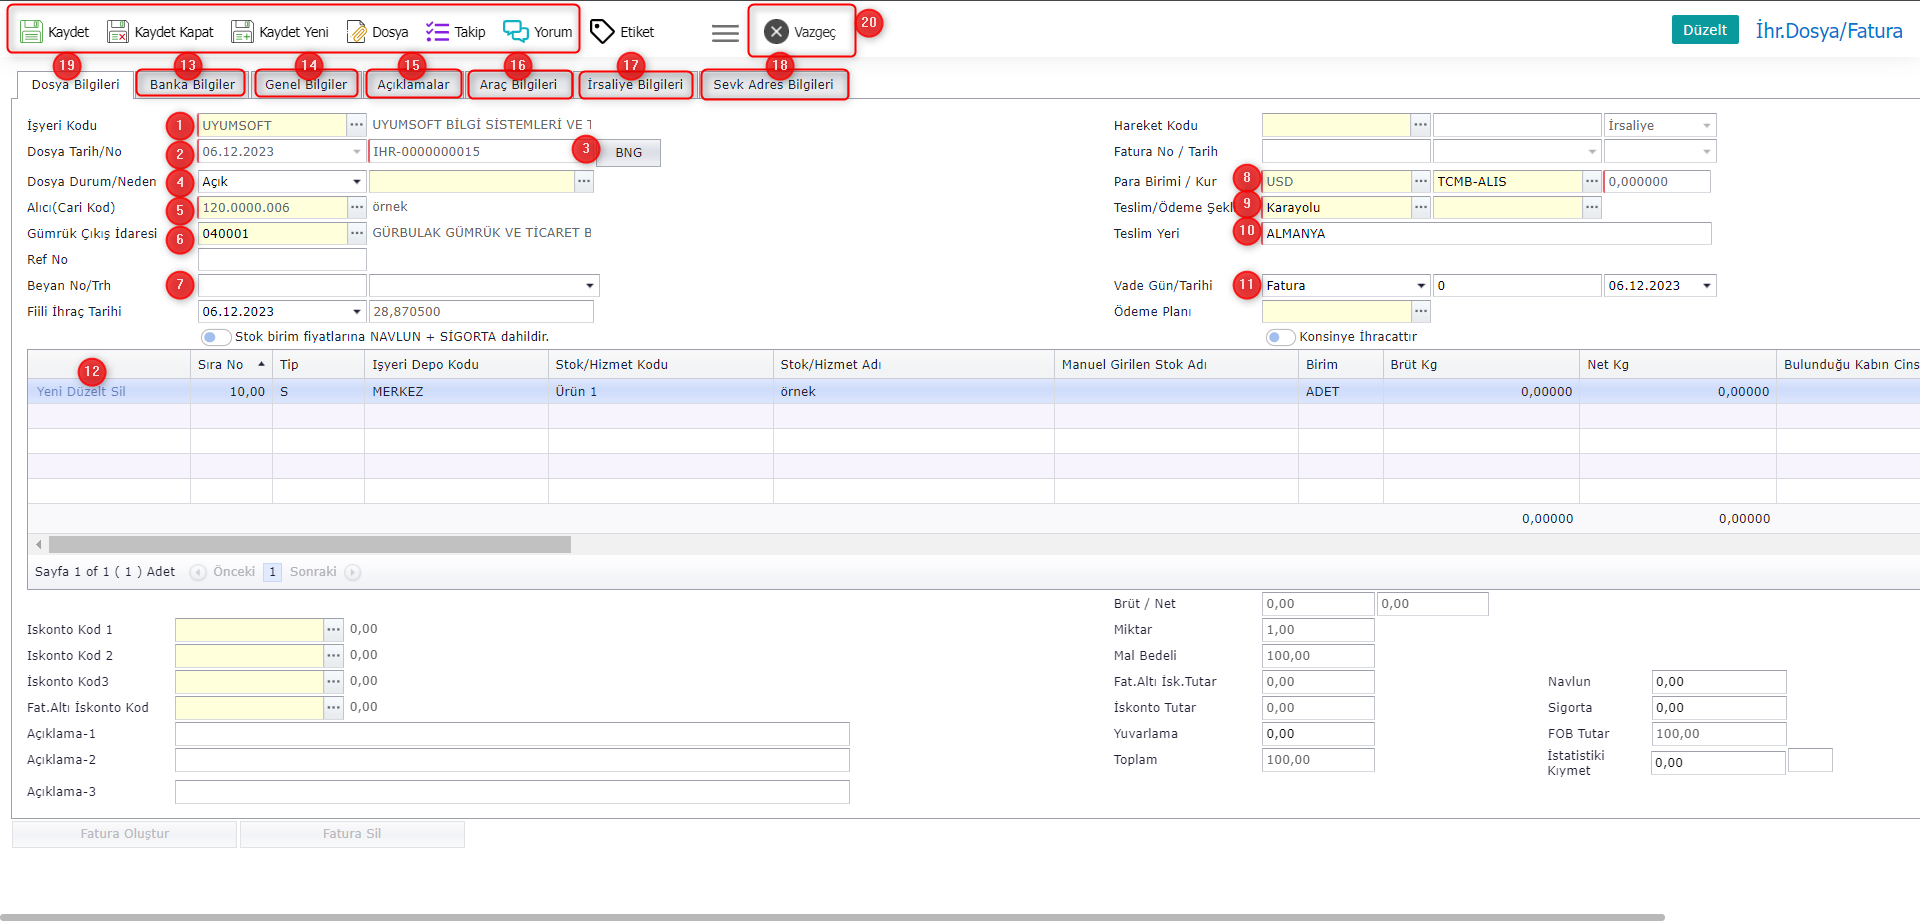Open İşyeri Kodu lookup ellipsis

coord(357,125)
